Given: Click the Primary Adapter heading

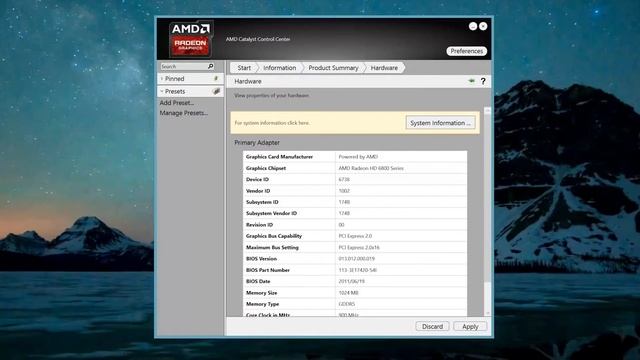Looking at the screenshot, I should click(257, 142).
